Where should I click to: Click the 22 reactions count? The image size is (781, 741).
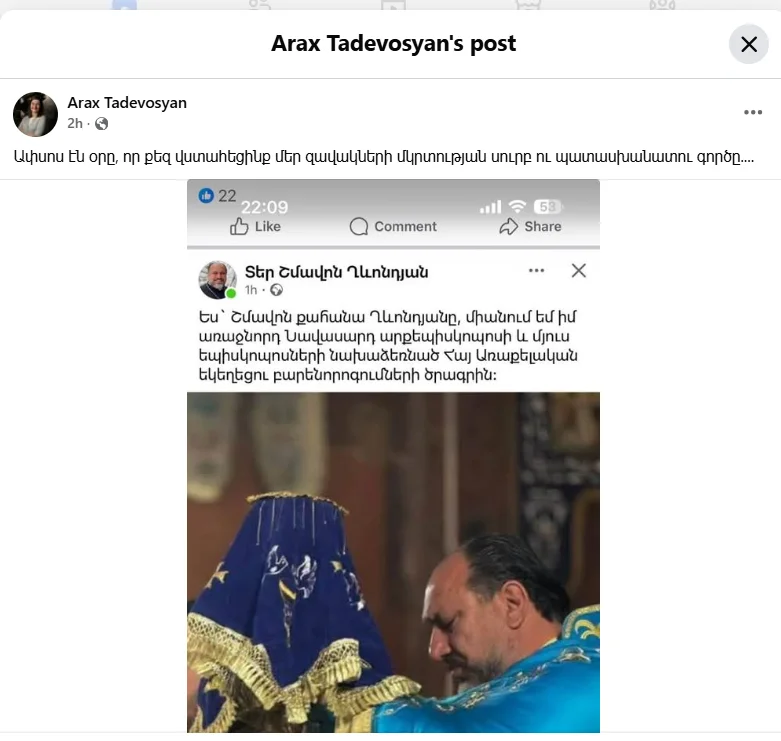(227, 196)
